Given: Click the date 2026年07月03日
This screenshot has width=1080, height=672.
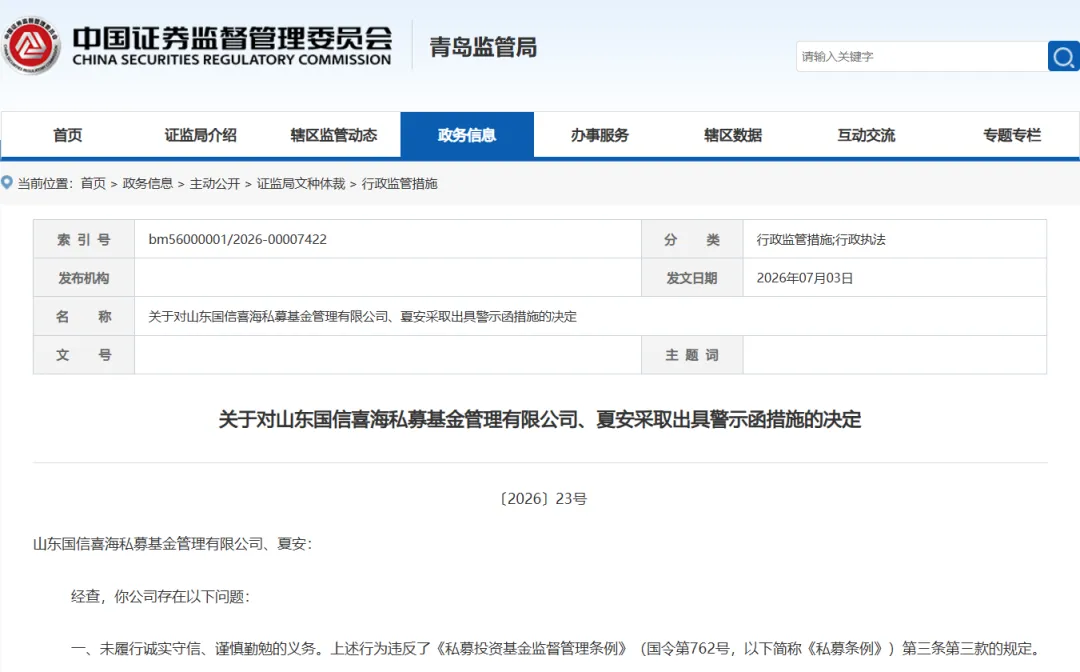Looking at the screenshot, I should pos(804,278).
